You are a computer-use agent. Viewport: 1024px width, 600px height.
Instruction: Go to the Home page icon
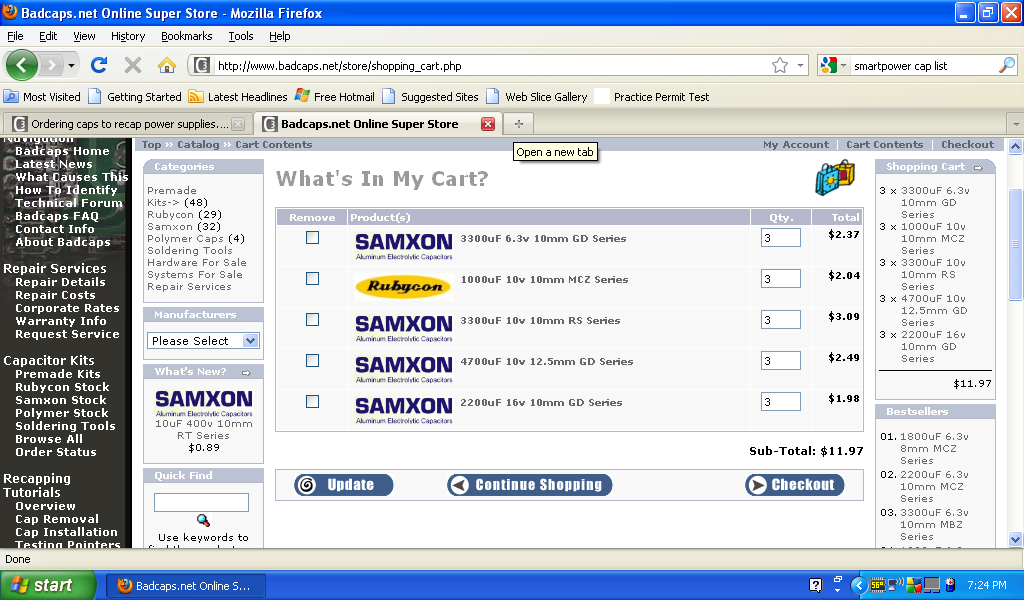(x=167, y=65)
